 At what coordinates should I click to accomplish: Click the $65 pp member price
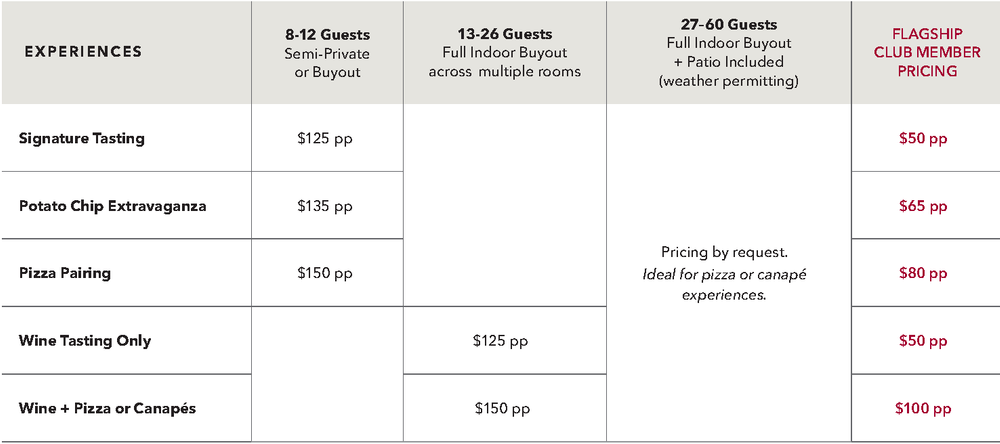point(924,206)
